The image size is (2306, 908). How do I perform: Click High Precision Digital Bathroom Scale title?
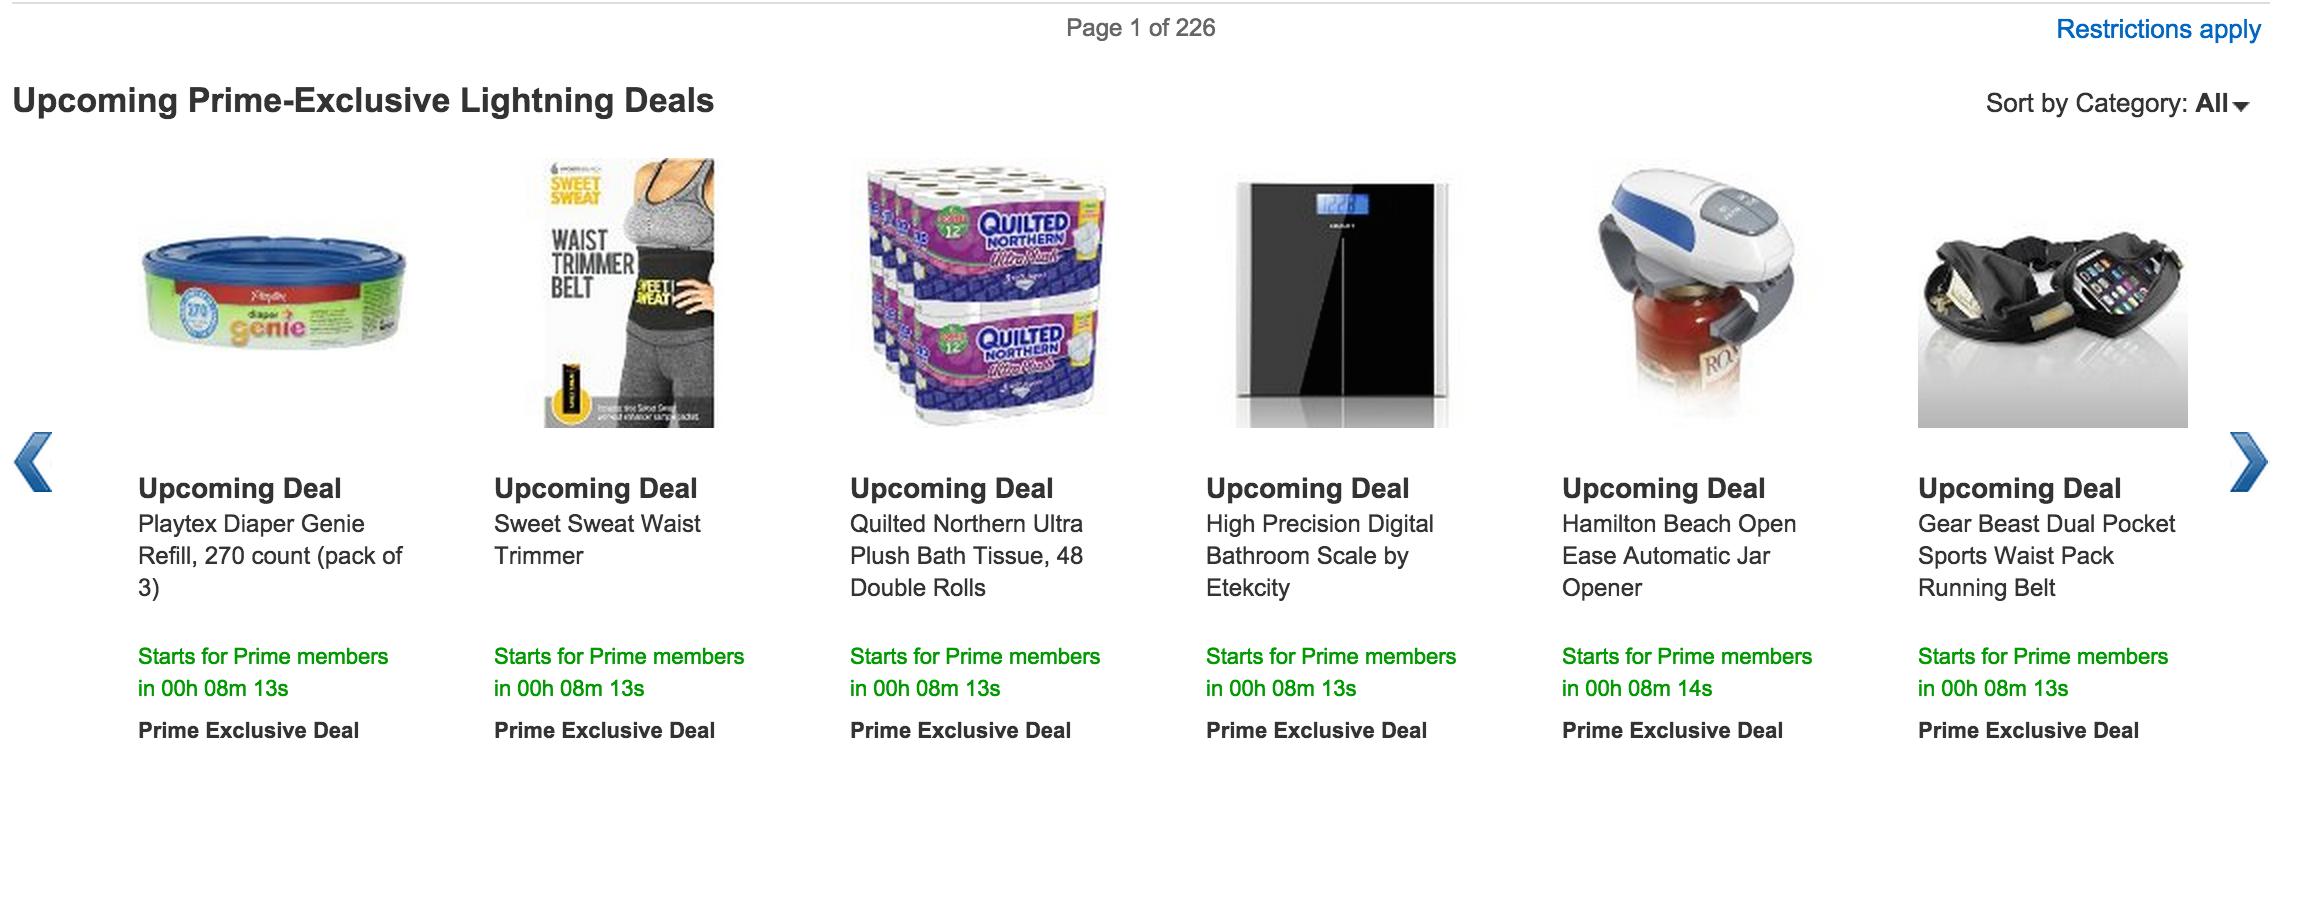tap(1319, 555)
